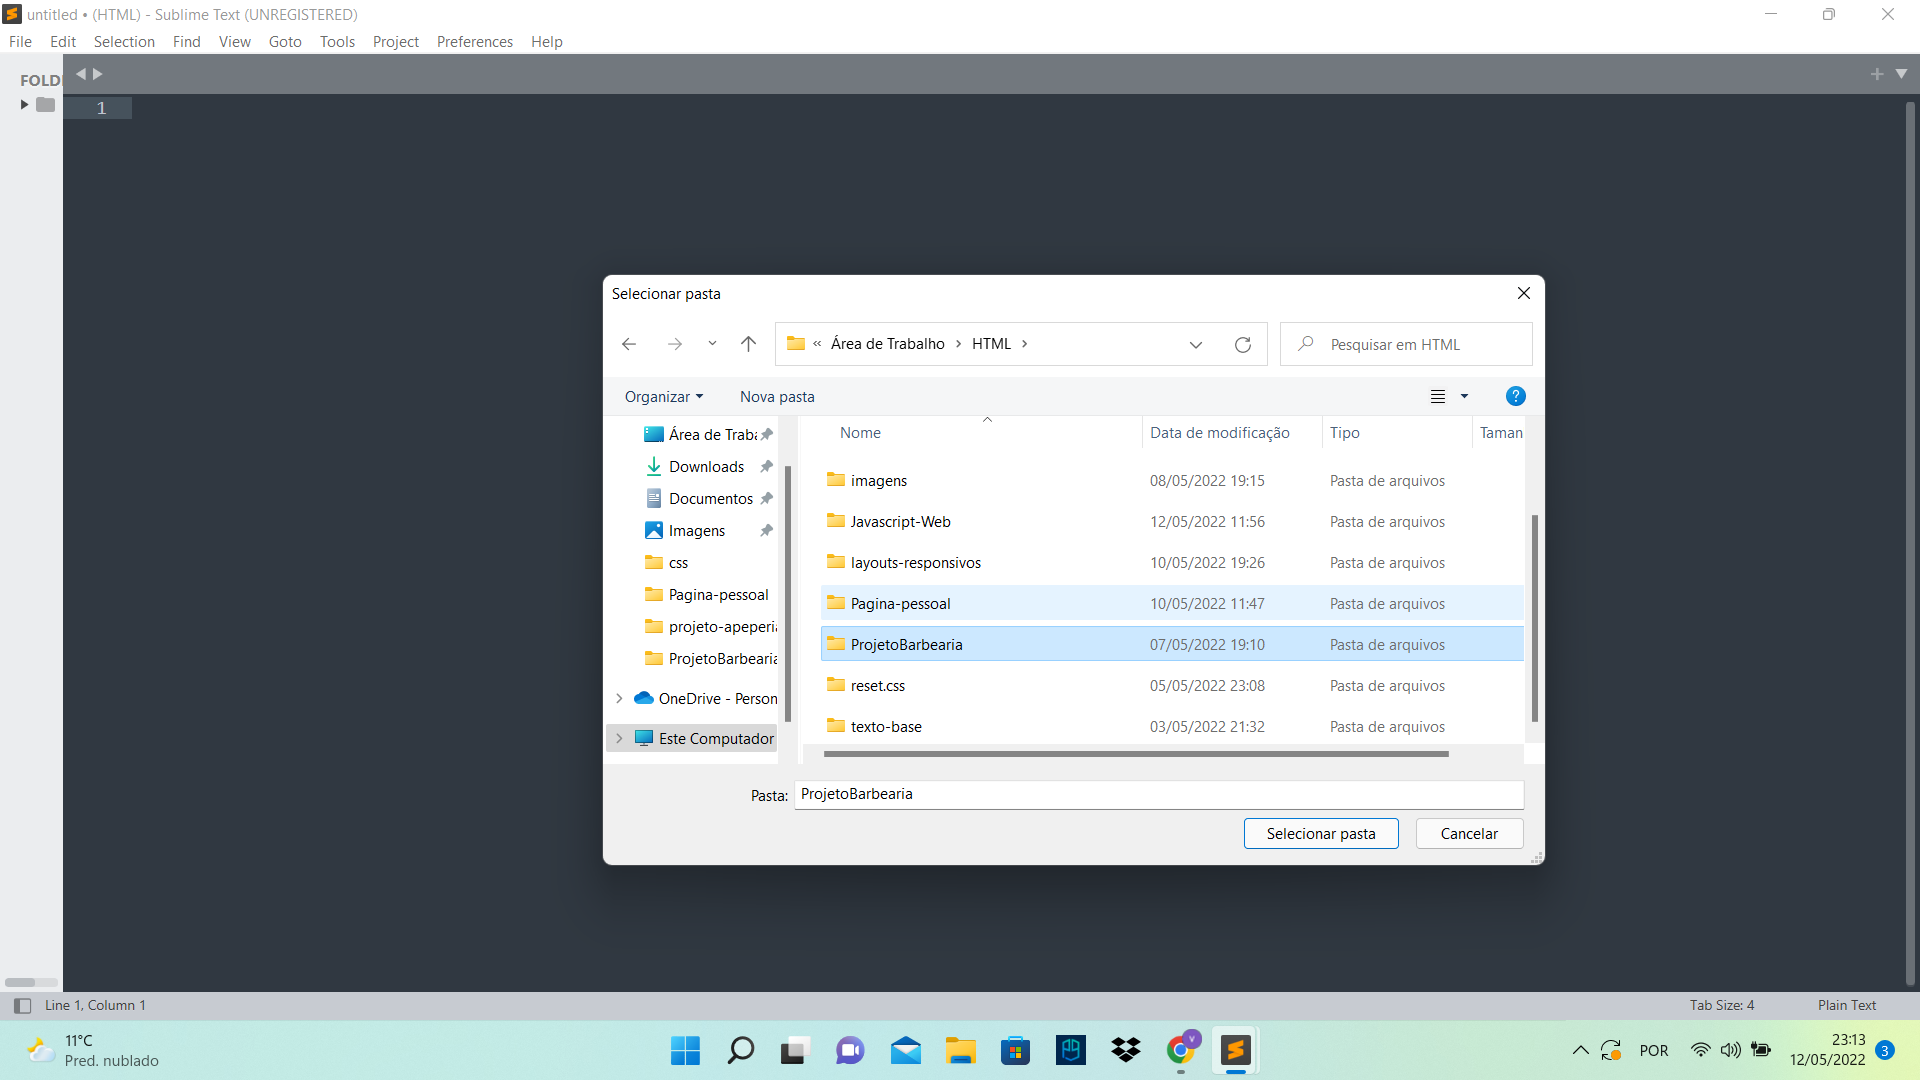Open the File Explorer from taskbar
Screen dimensions: 1920x1080
(959, 1050)
